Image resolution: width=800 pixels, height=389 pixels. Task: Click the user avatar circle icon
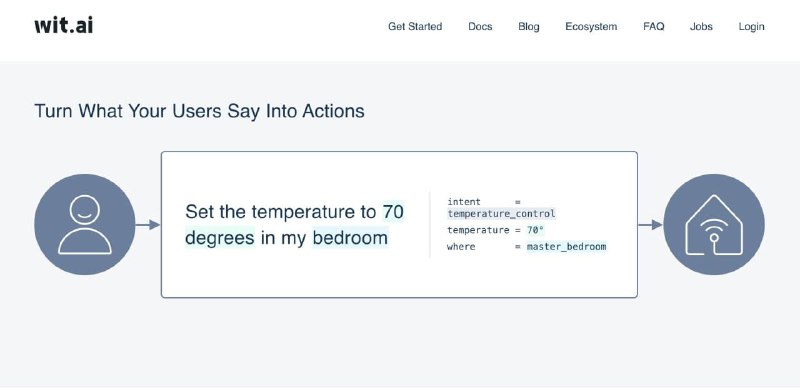coord(85,224)
